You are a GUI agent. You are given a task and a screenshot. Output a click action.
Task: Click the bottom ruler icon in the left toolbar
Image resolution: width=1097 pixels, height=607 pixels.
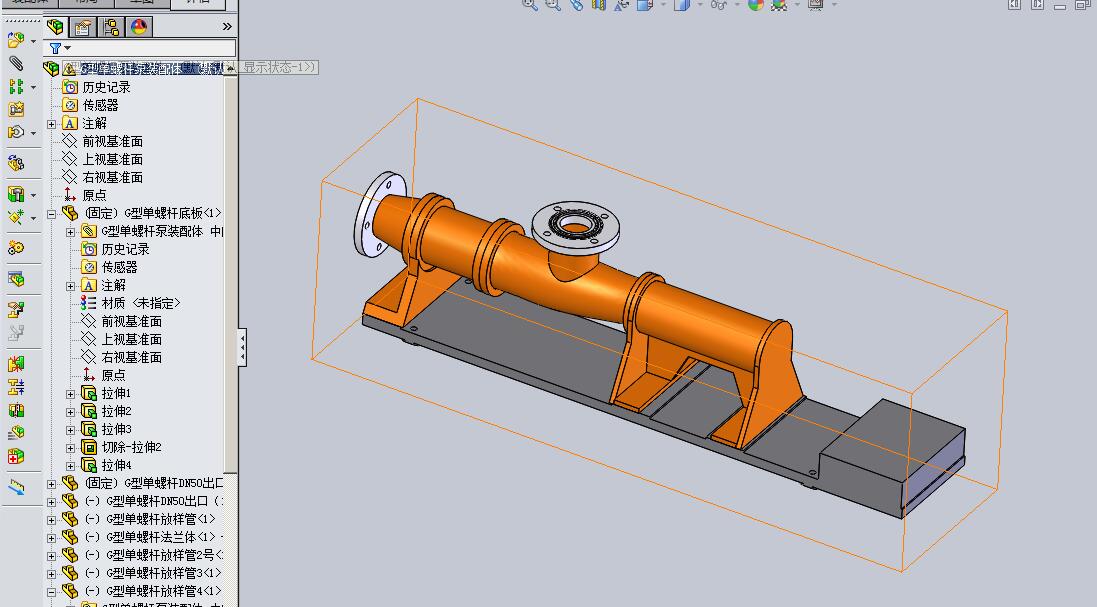(15, 487)
